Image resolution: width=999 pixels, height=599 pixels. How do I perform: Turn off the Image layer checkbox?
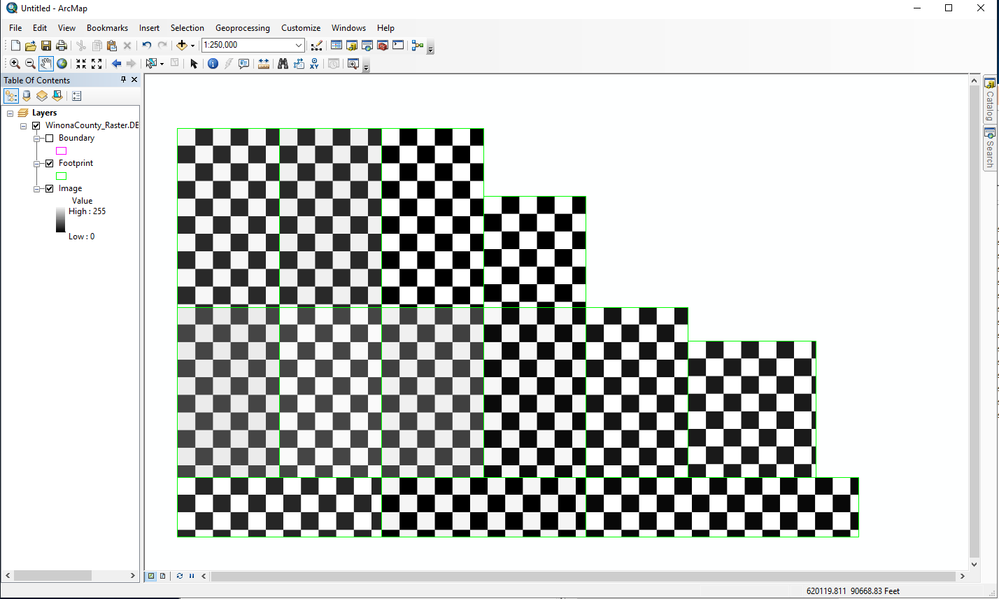pos(49,188)
